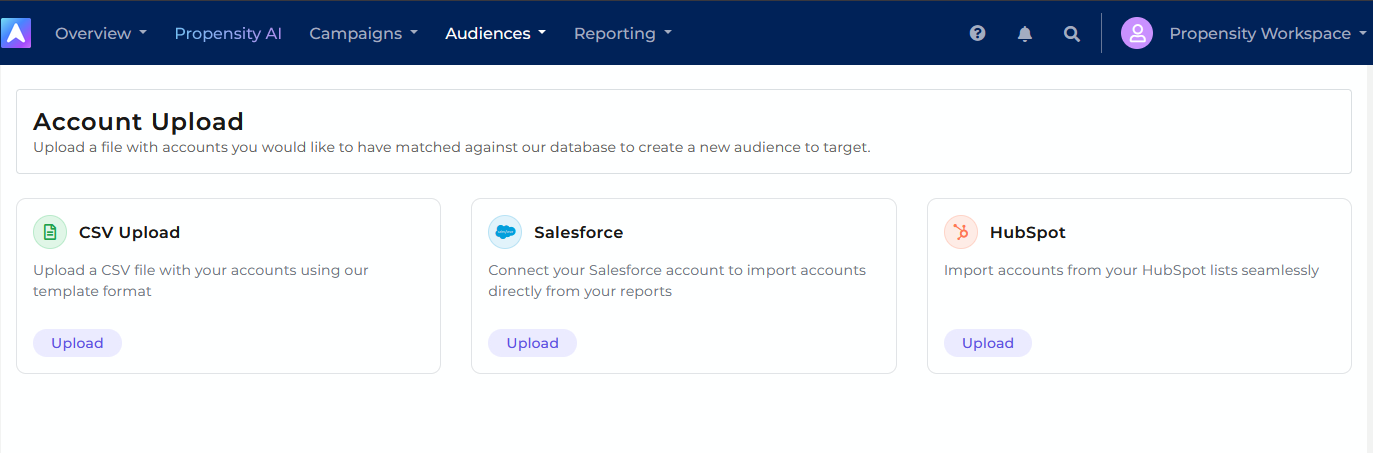1373x453 pixels.
Task: Open notifications bell icon
Action: [1025, 33]
